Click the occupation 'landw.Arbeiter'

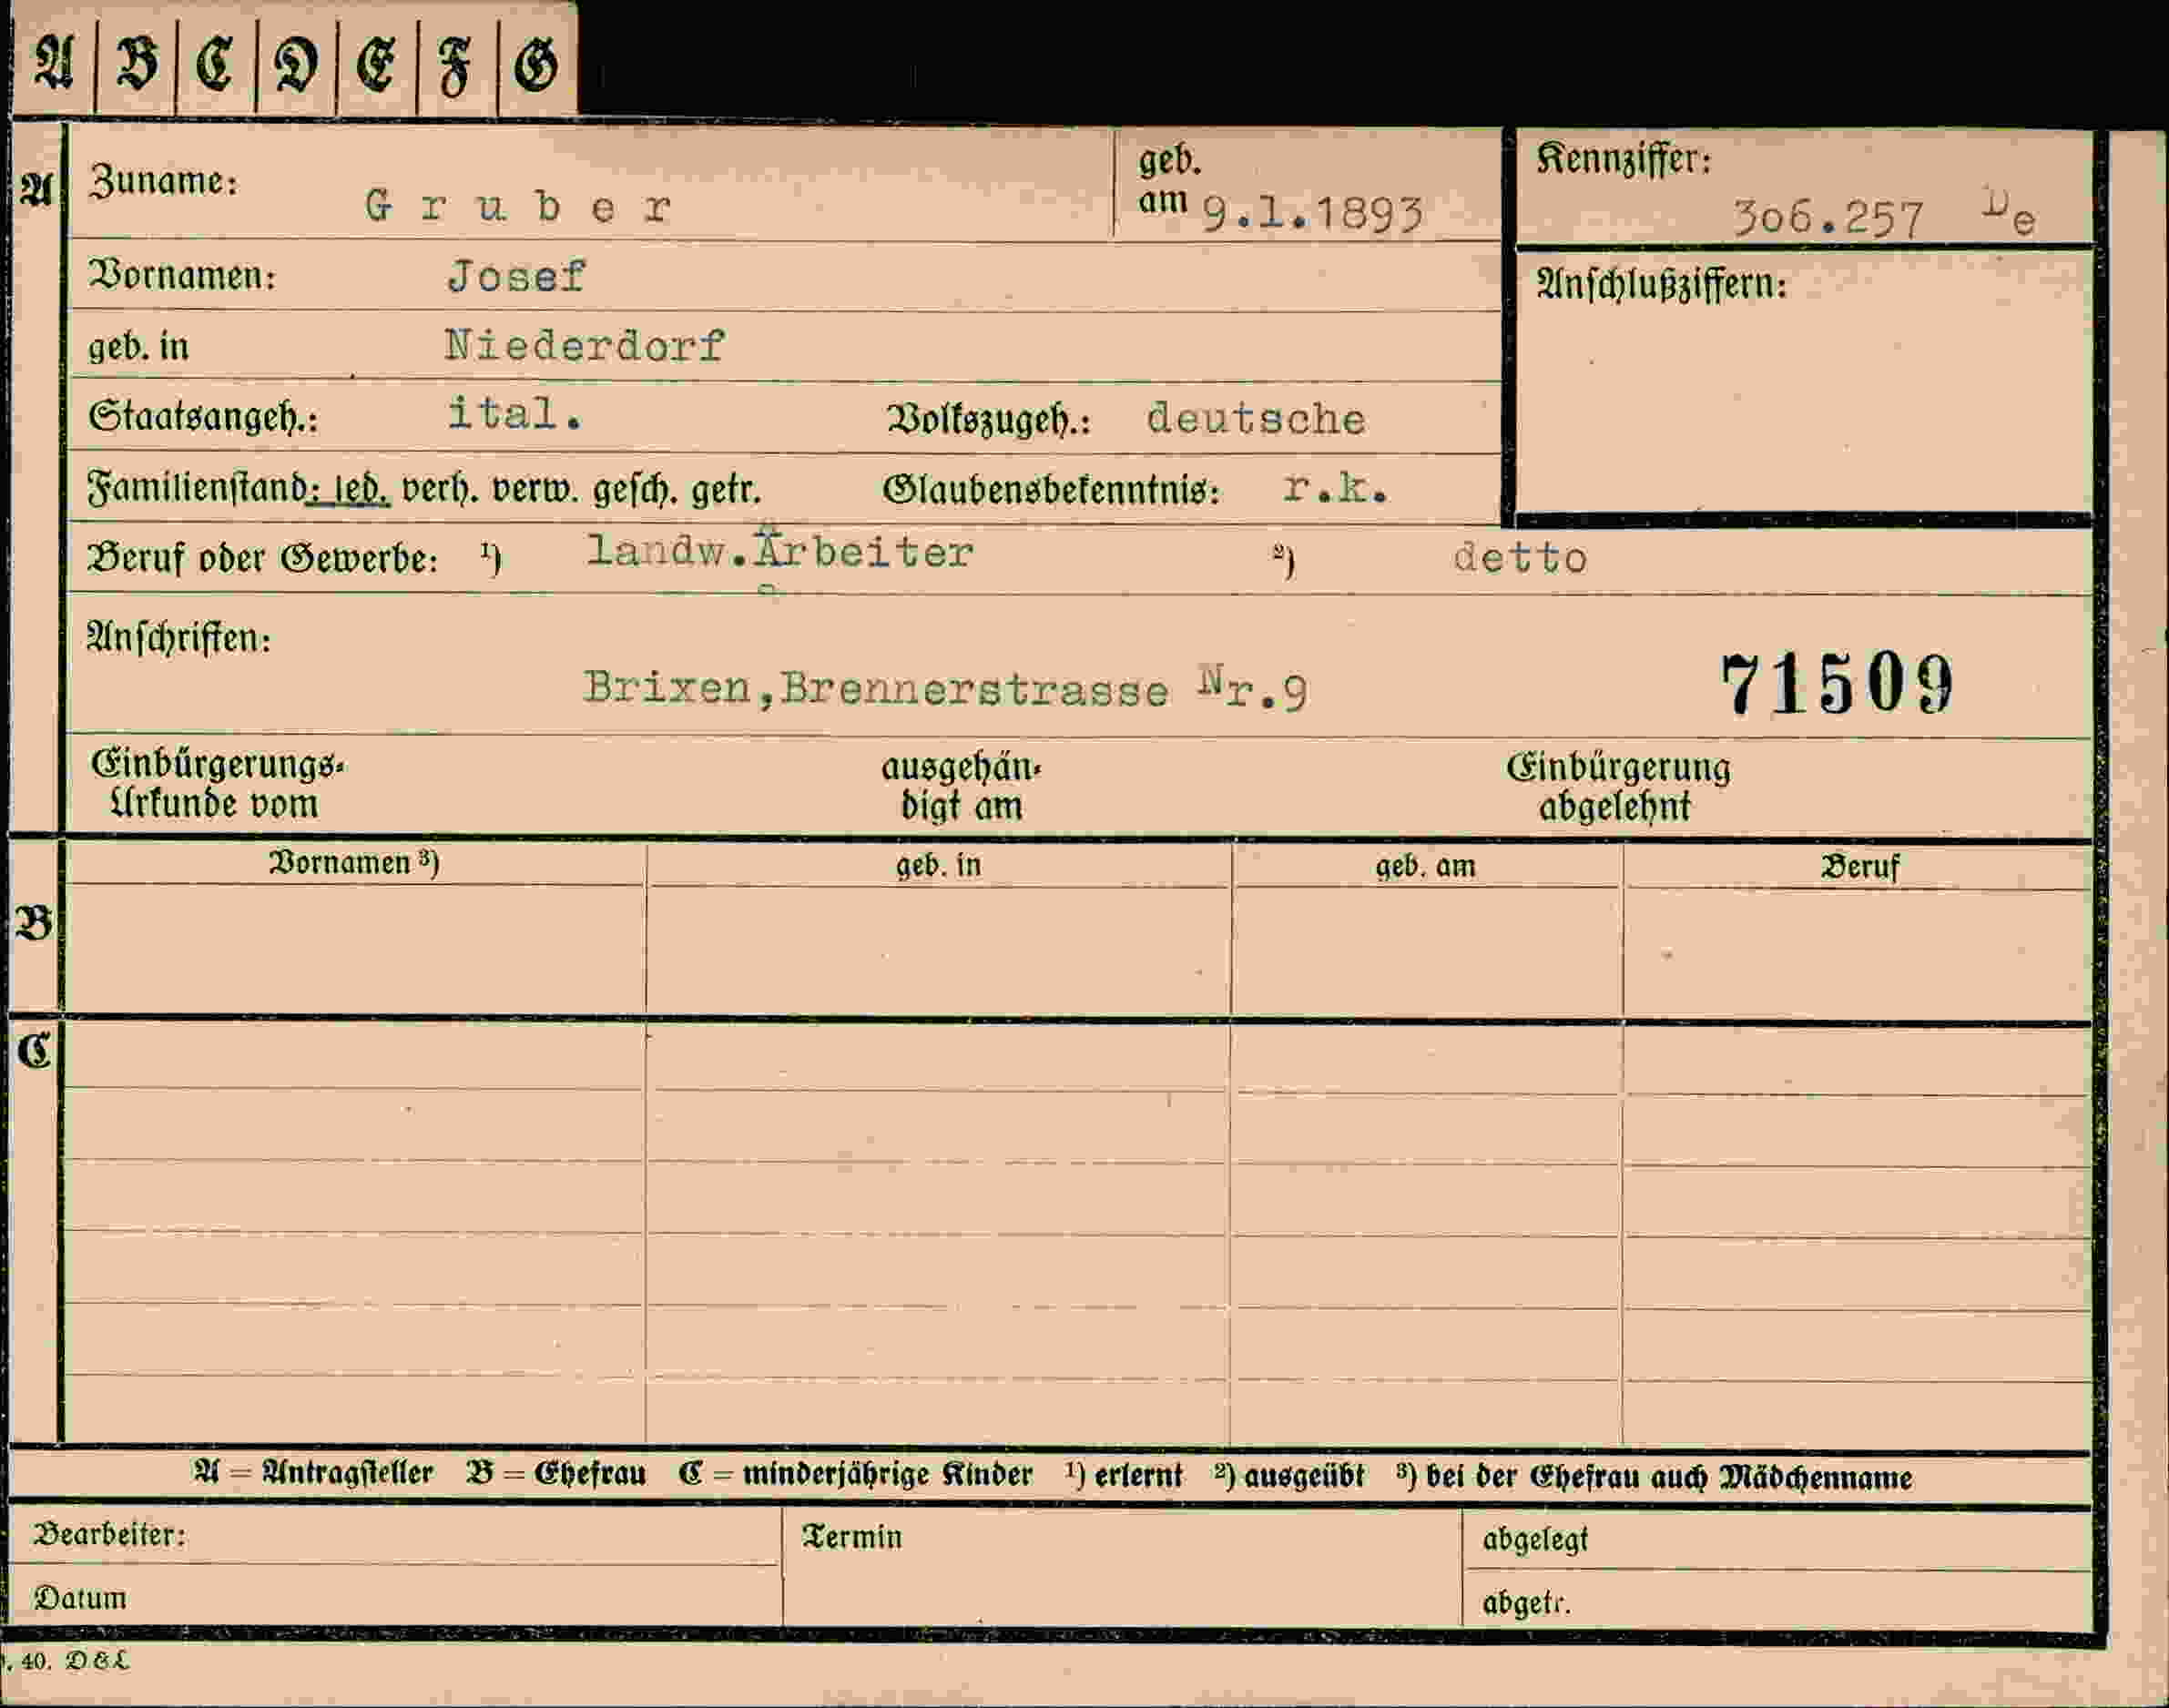[780, 550]
